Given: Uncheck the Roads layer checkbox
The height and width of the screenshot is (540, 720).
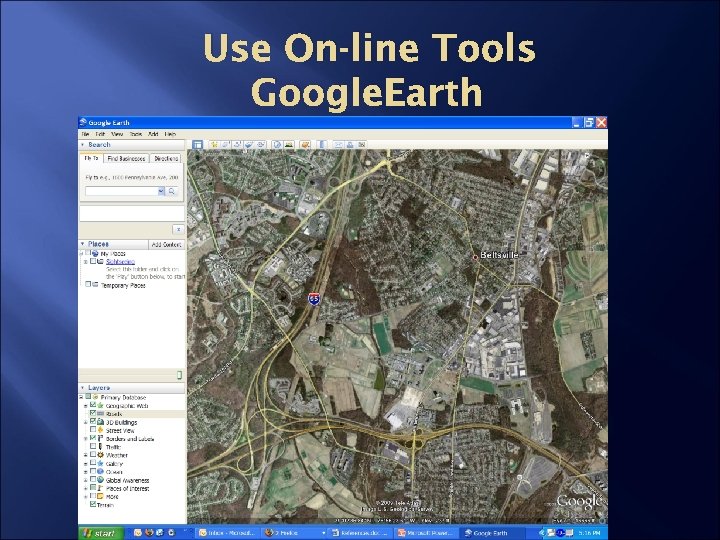Looking at the screenshot, I should point(93,414).
